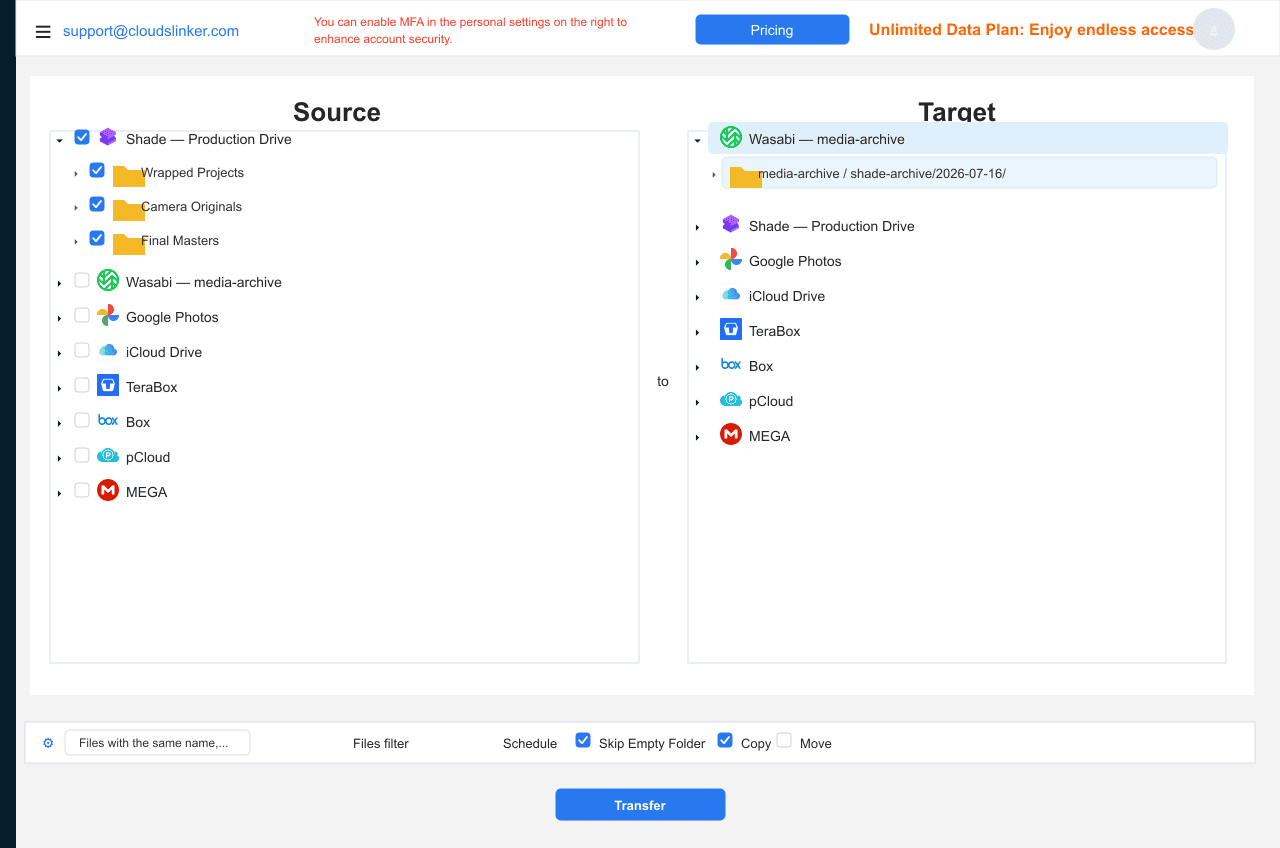Click the Box icon in Source list
The image size is (1280, 848).
(108, 420)
